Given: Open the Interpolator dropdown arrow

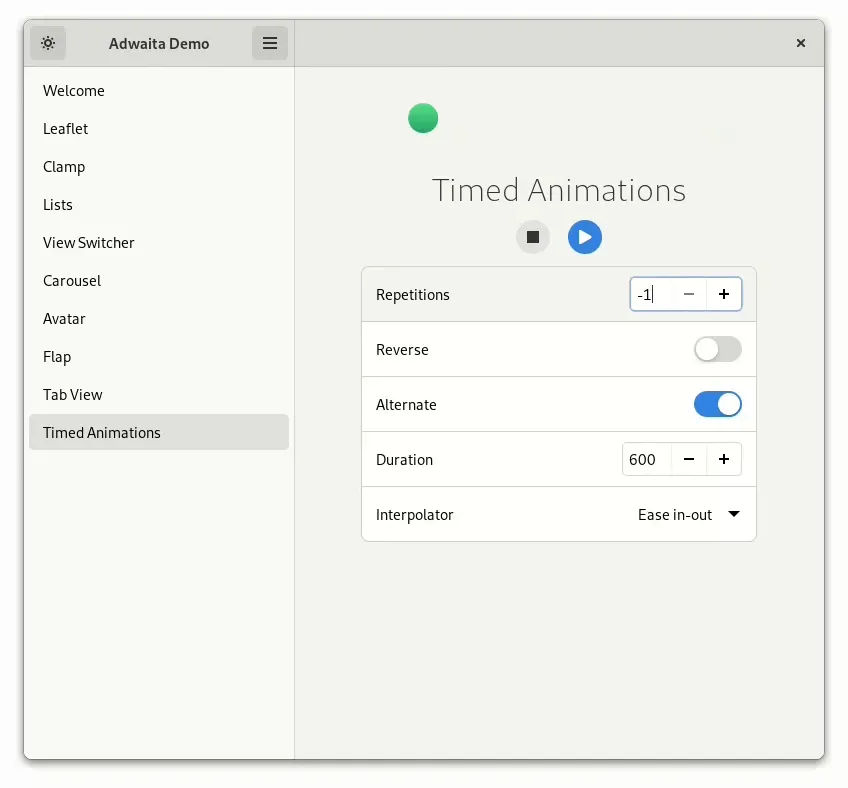Looking at the screenshot, I should pyautogui.click(x=733, y=514).
